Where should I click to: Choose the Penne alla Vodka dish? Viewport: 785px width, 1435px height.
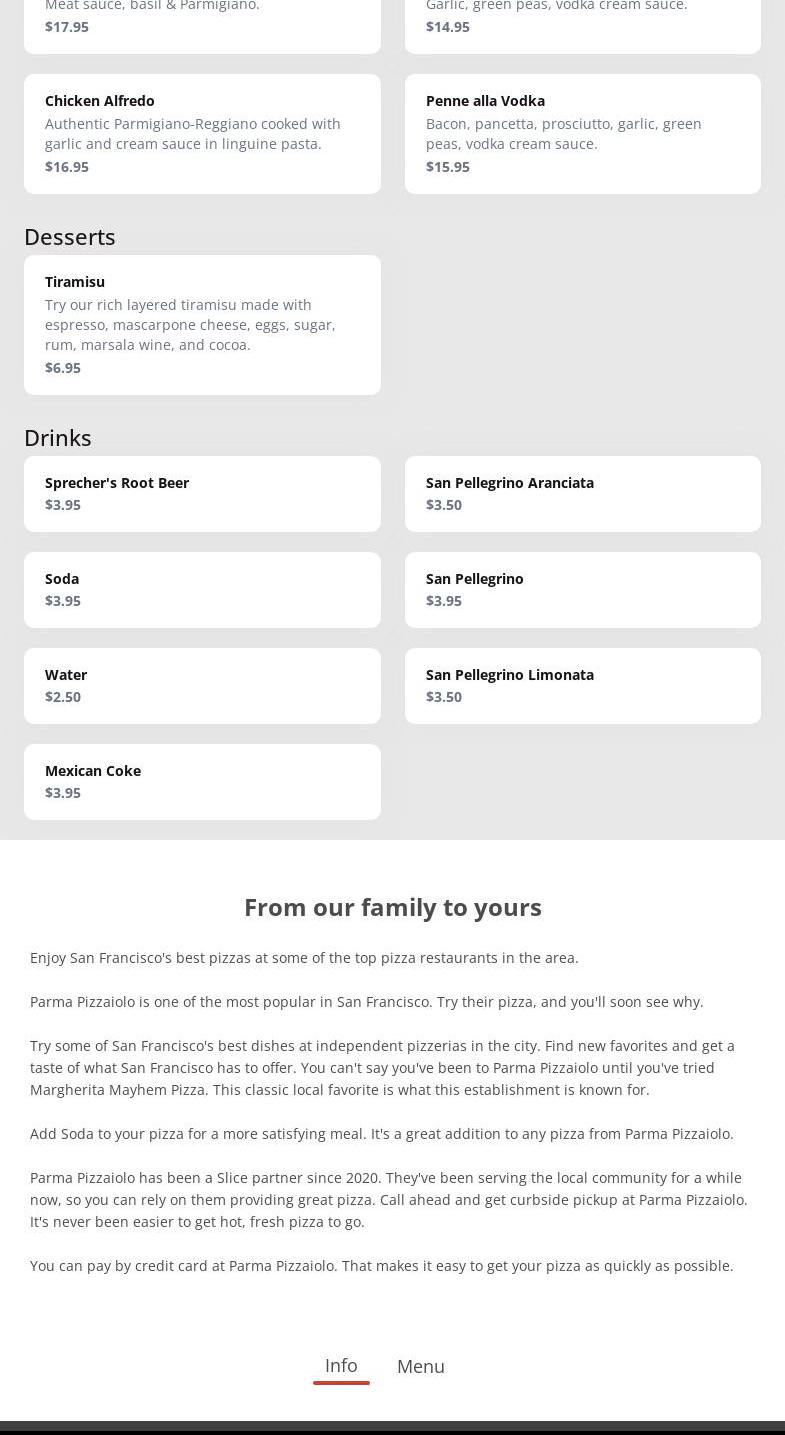point(582,134)
